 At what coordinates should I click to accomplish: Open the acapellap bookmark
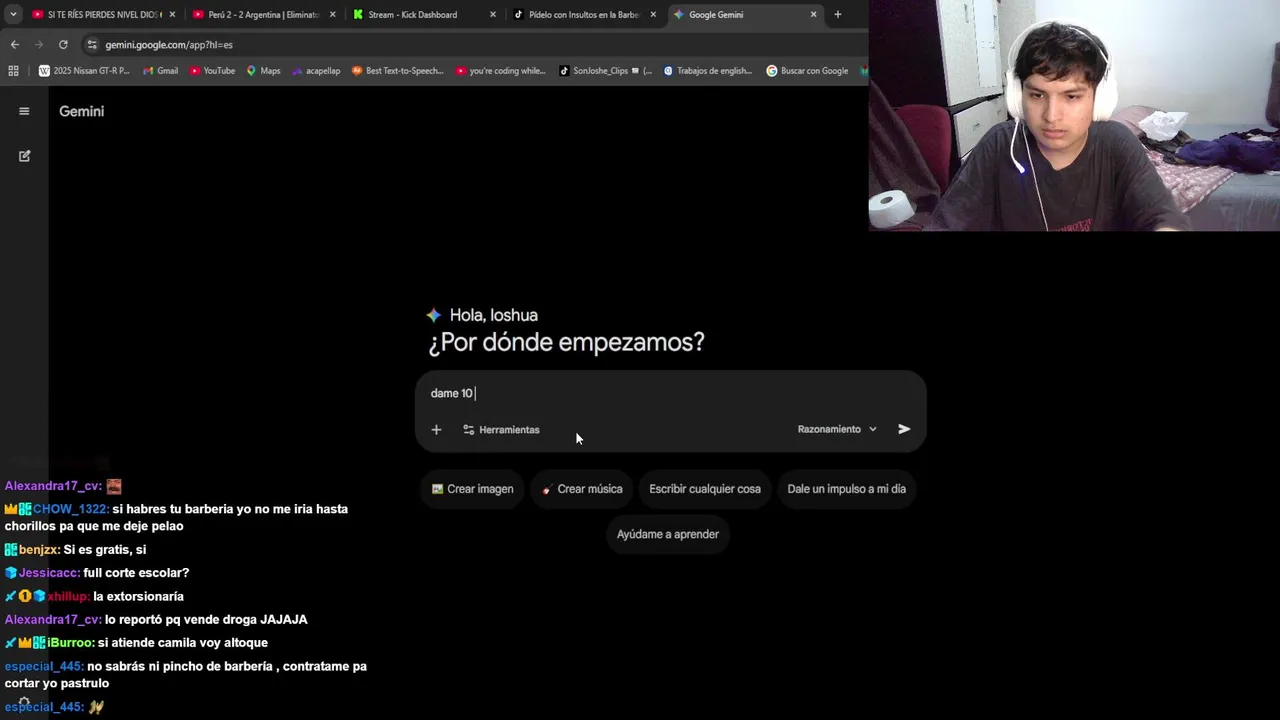point(316,71)
